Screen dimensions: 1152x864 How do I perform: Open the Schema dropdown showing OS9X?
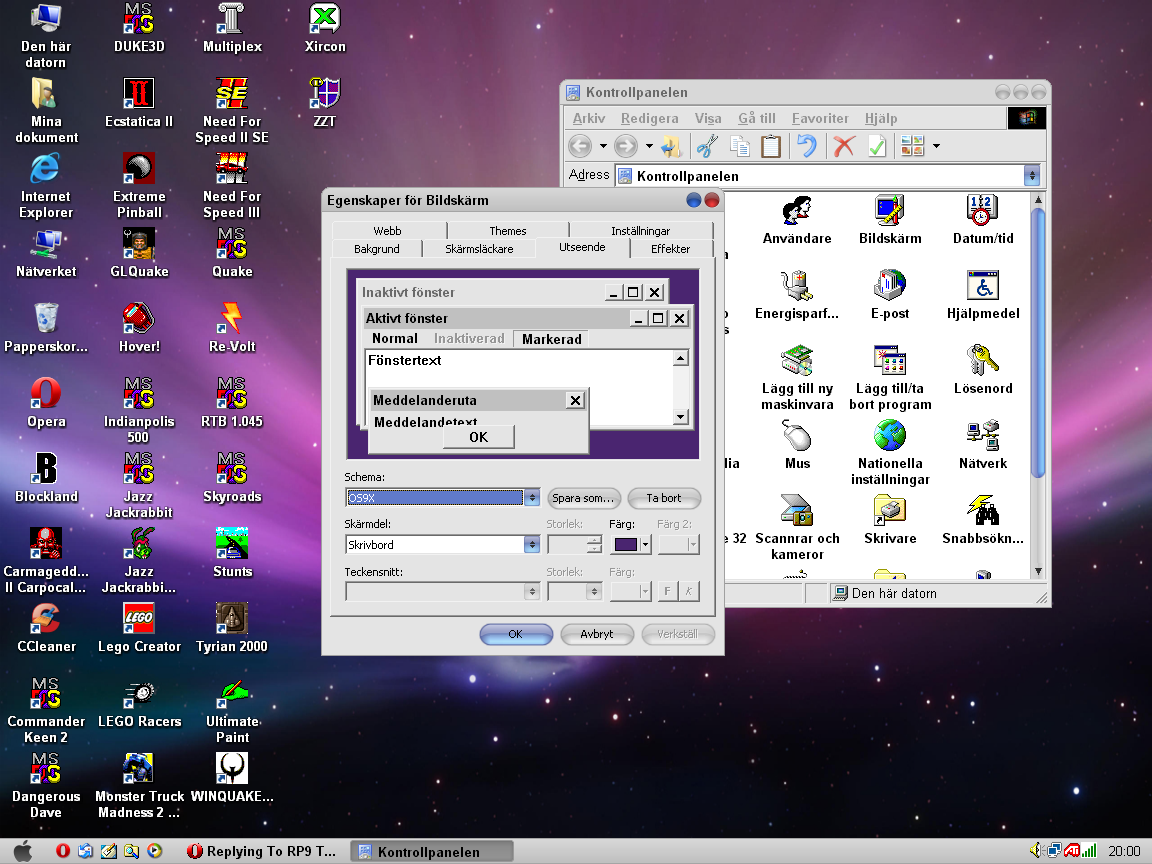pyautogui.click(x=531, y=497)
